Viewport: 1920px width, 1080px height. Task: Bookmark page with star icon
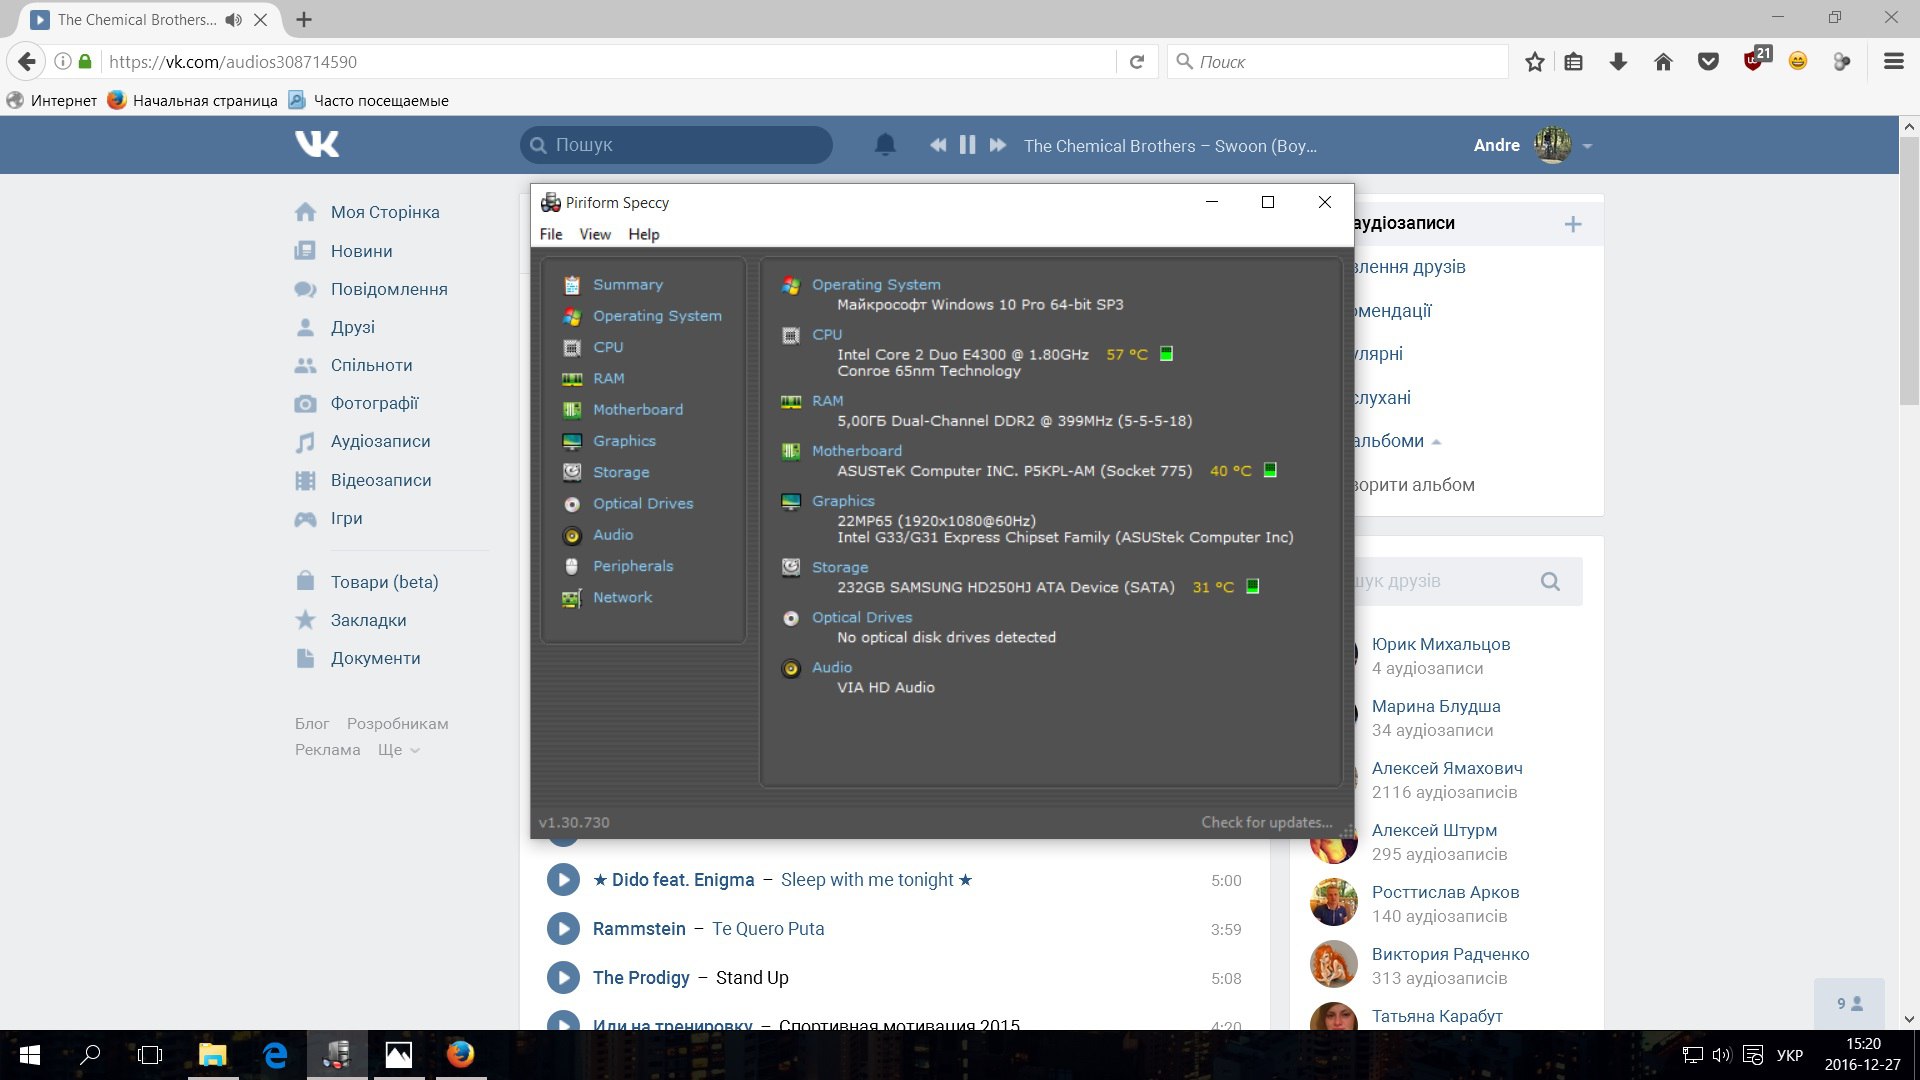(x=1535, y=62)
